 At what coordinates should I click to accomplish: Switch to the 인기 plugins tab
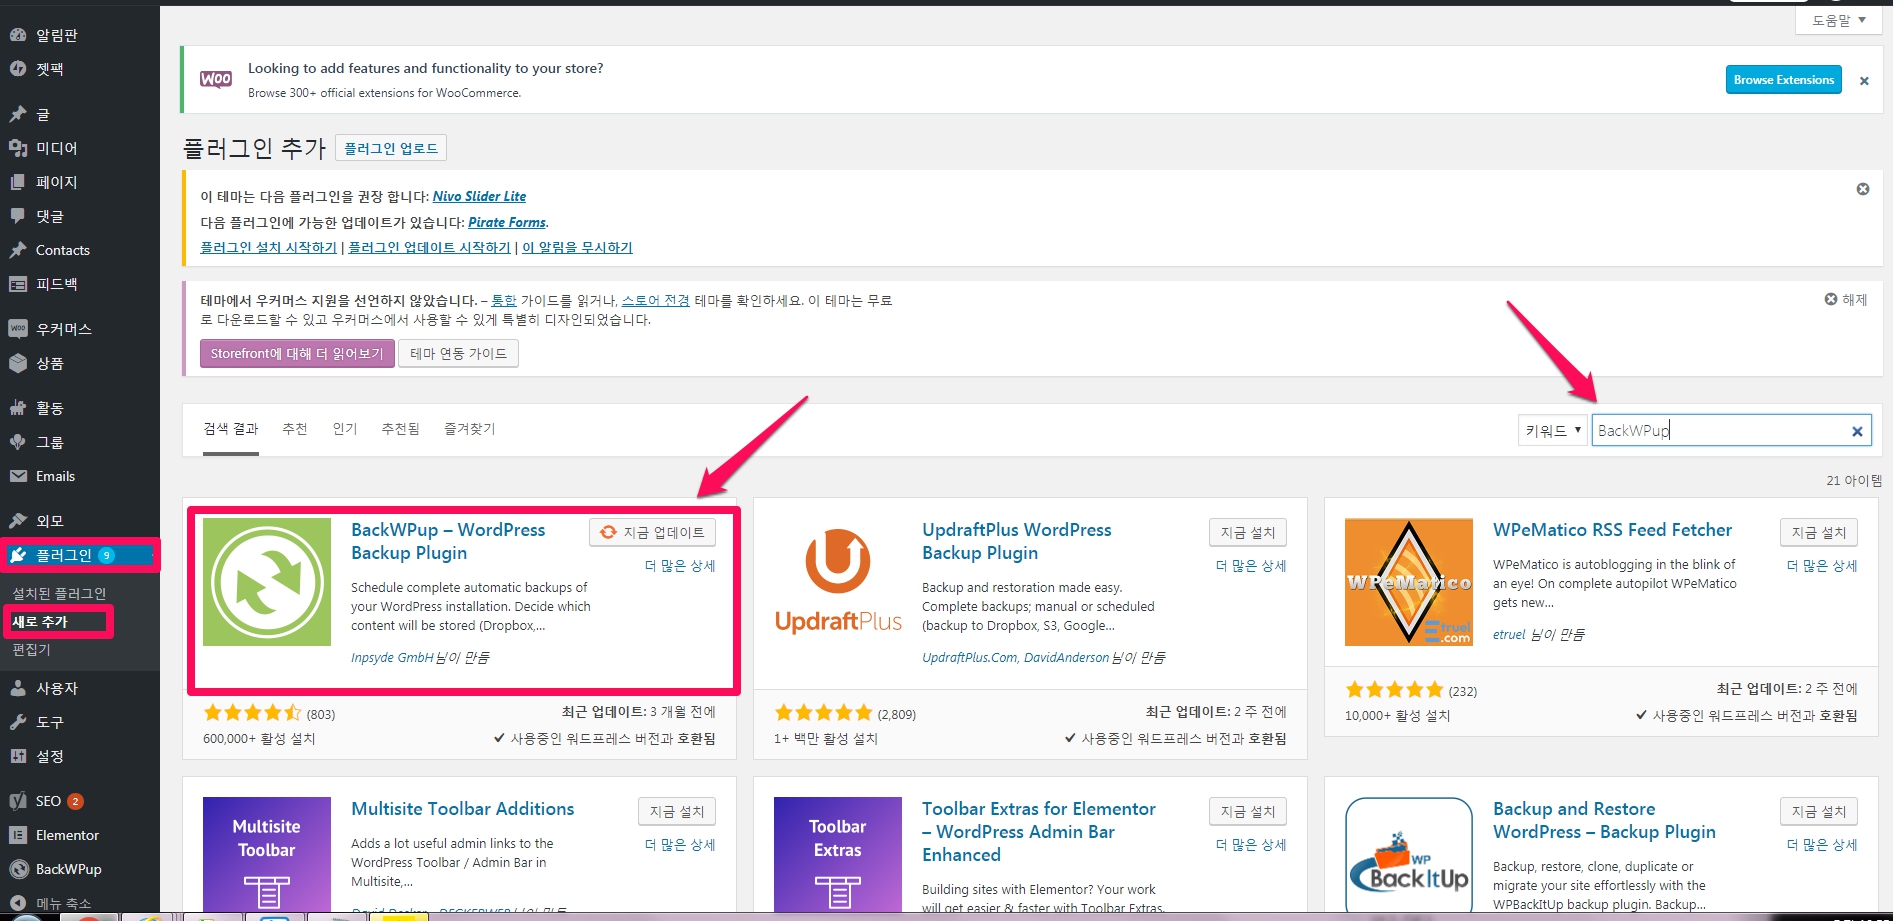click(344, 428)
